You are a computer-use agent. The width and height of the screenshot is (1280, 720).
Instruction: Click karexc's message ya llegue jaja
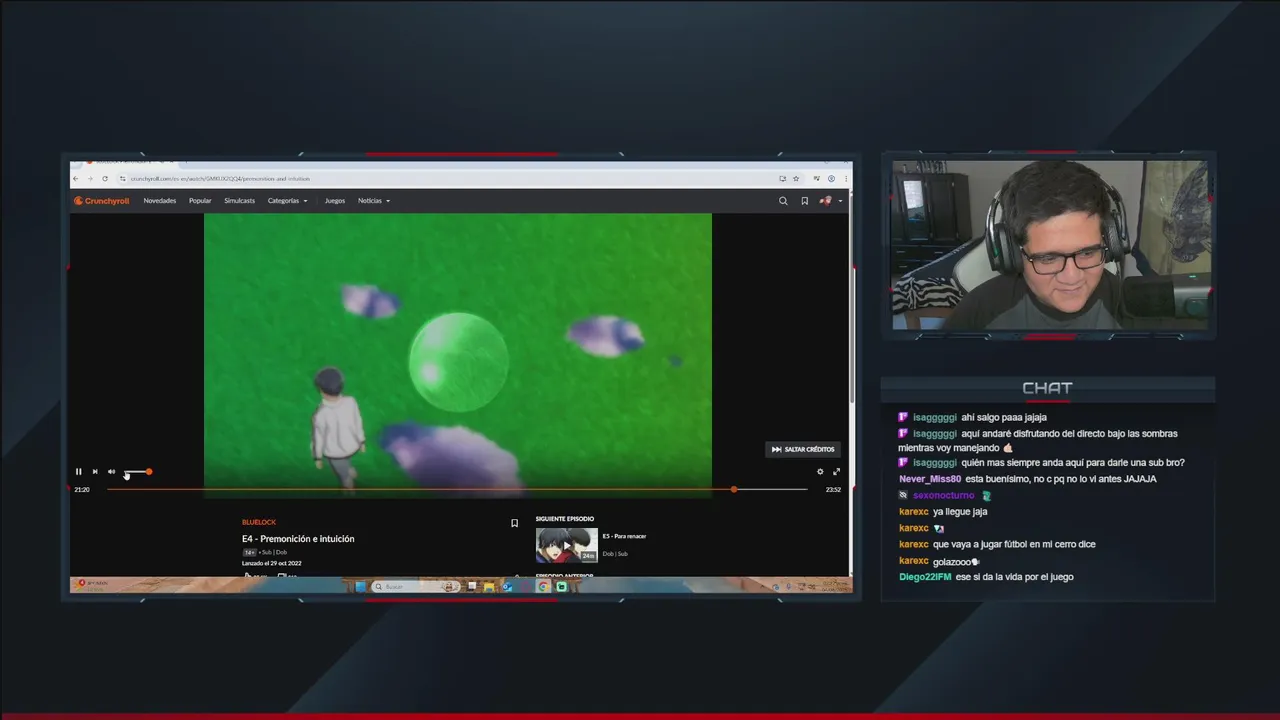pos(960,512)
